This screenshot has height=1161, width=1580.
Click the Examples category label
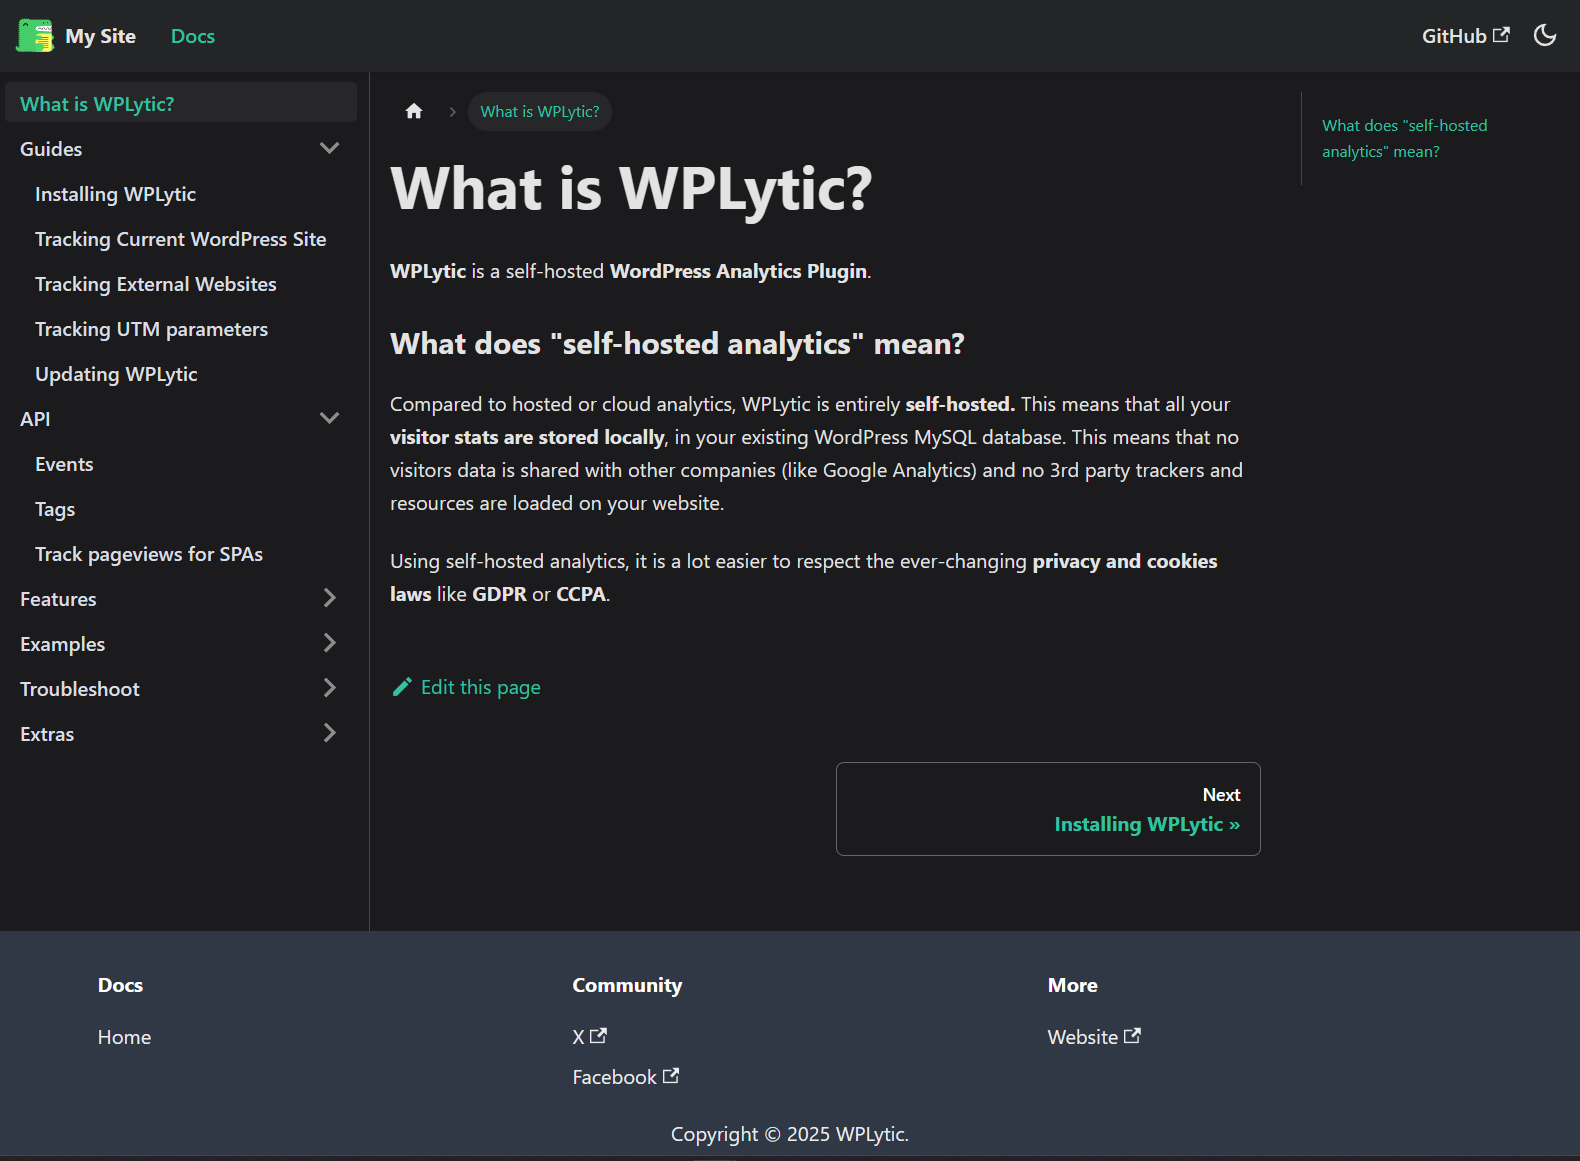(x=62, y=644)
